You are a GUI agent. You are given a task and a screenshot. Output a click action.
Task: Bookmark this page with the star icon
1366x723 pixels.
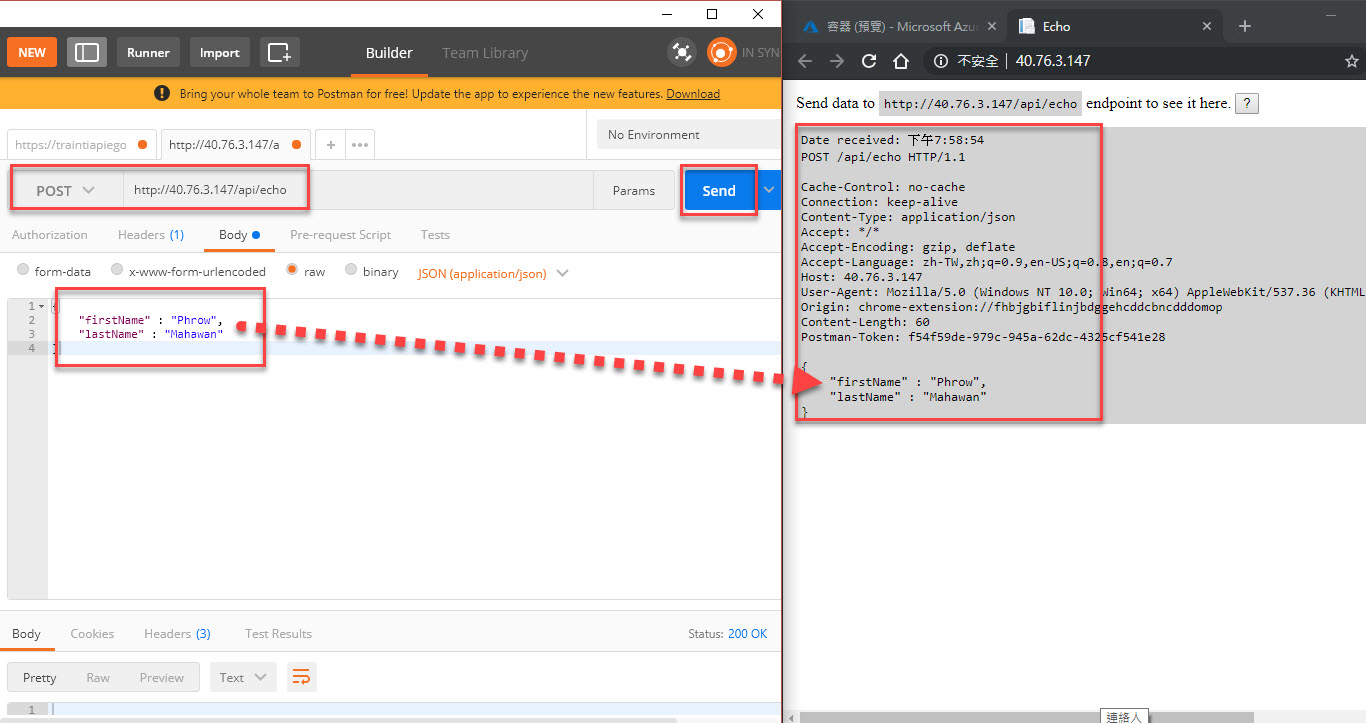(x=1352, y=61)
